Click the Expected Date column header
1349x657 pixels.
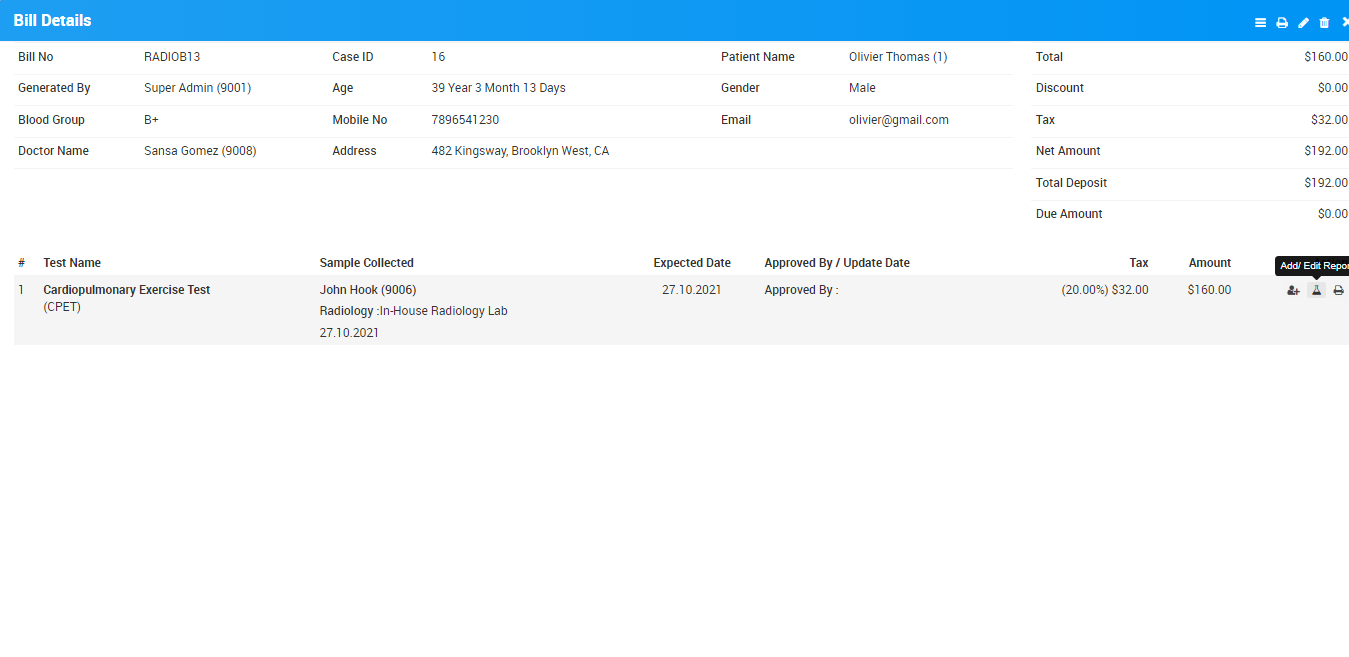click(x=692, y=263)
